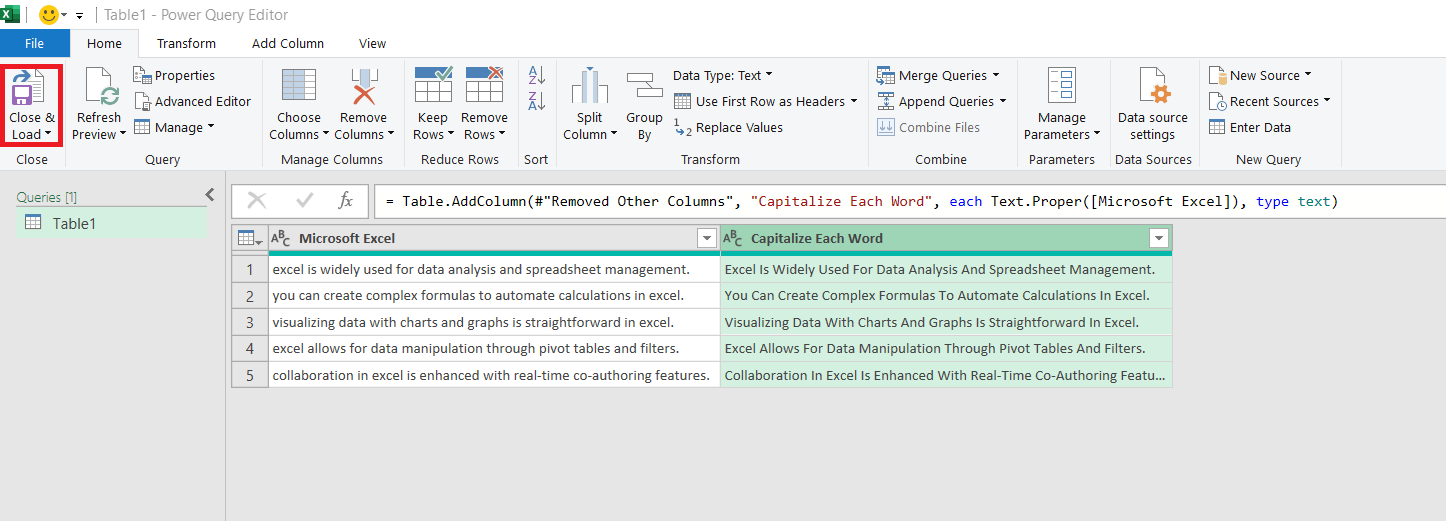Screen dimensions: 1446x521
Task: Click Enter Data
Action: (1250, 127)
